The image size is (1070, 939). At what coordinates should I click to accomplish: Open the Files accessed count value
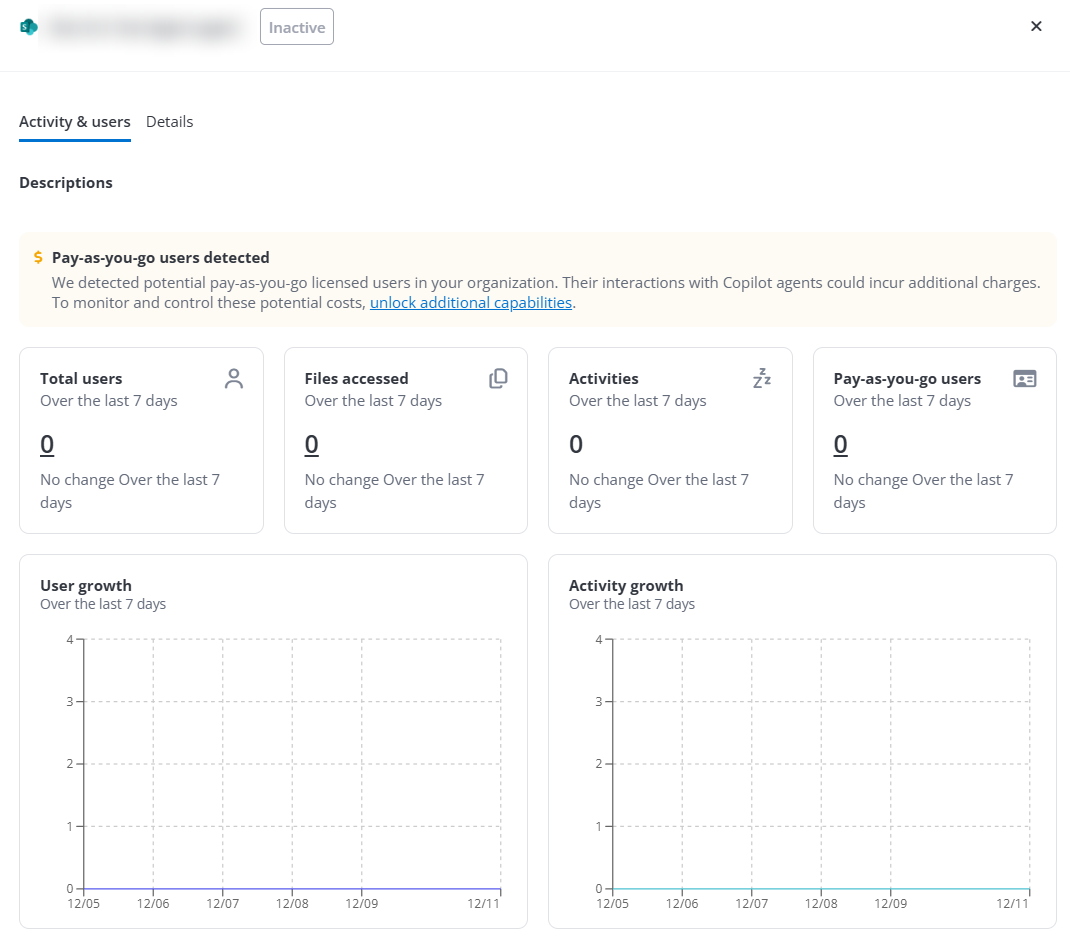[x=311, y=444]
